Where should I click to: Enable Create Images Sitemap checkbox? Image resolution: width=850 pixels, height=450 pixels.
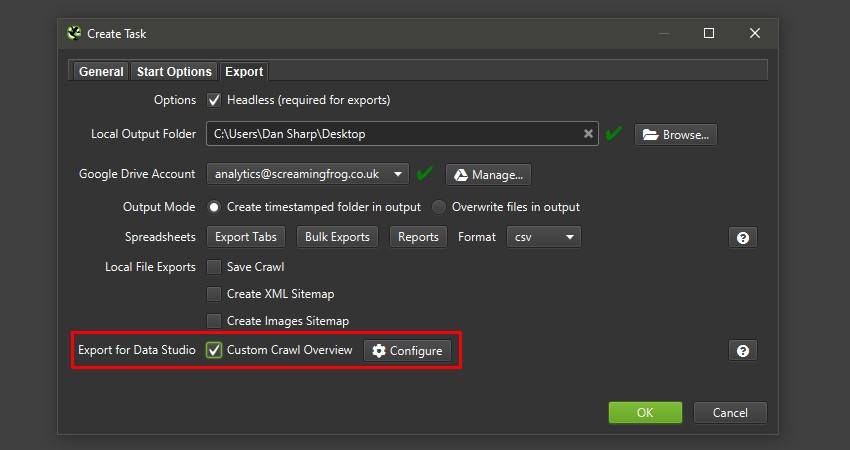click(214, 321)
